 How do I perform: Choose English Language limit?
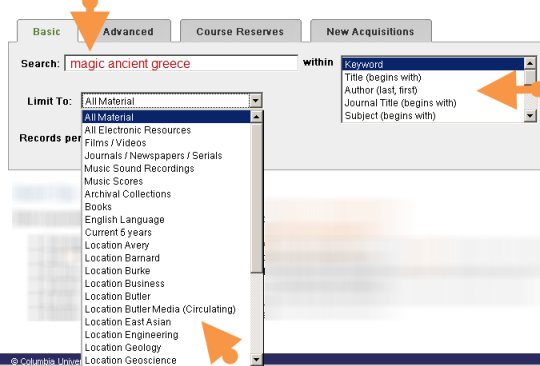(x=167, y=220)
